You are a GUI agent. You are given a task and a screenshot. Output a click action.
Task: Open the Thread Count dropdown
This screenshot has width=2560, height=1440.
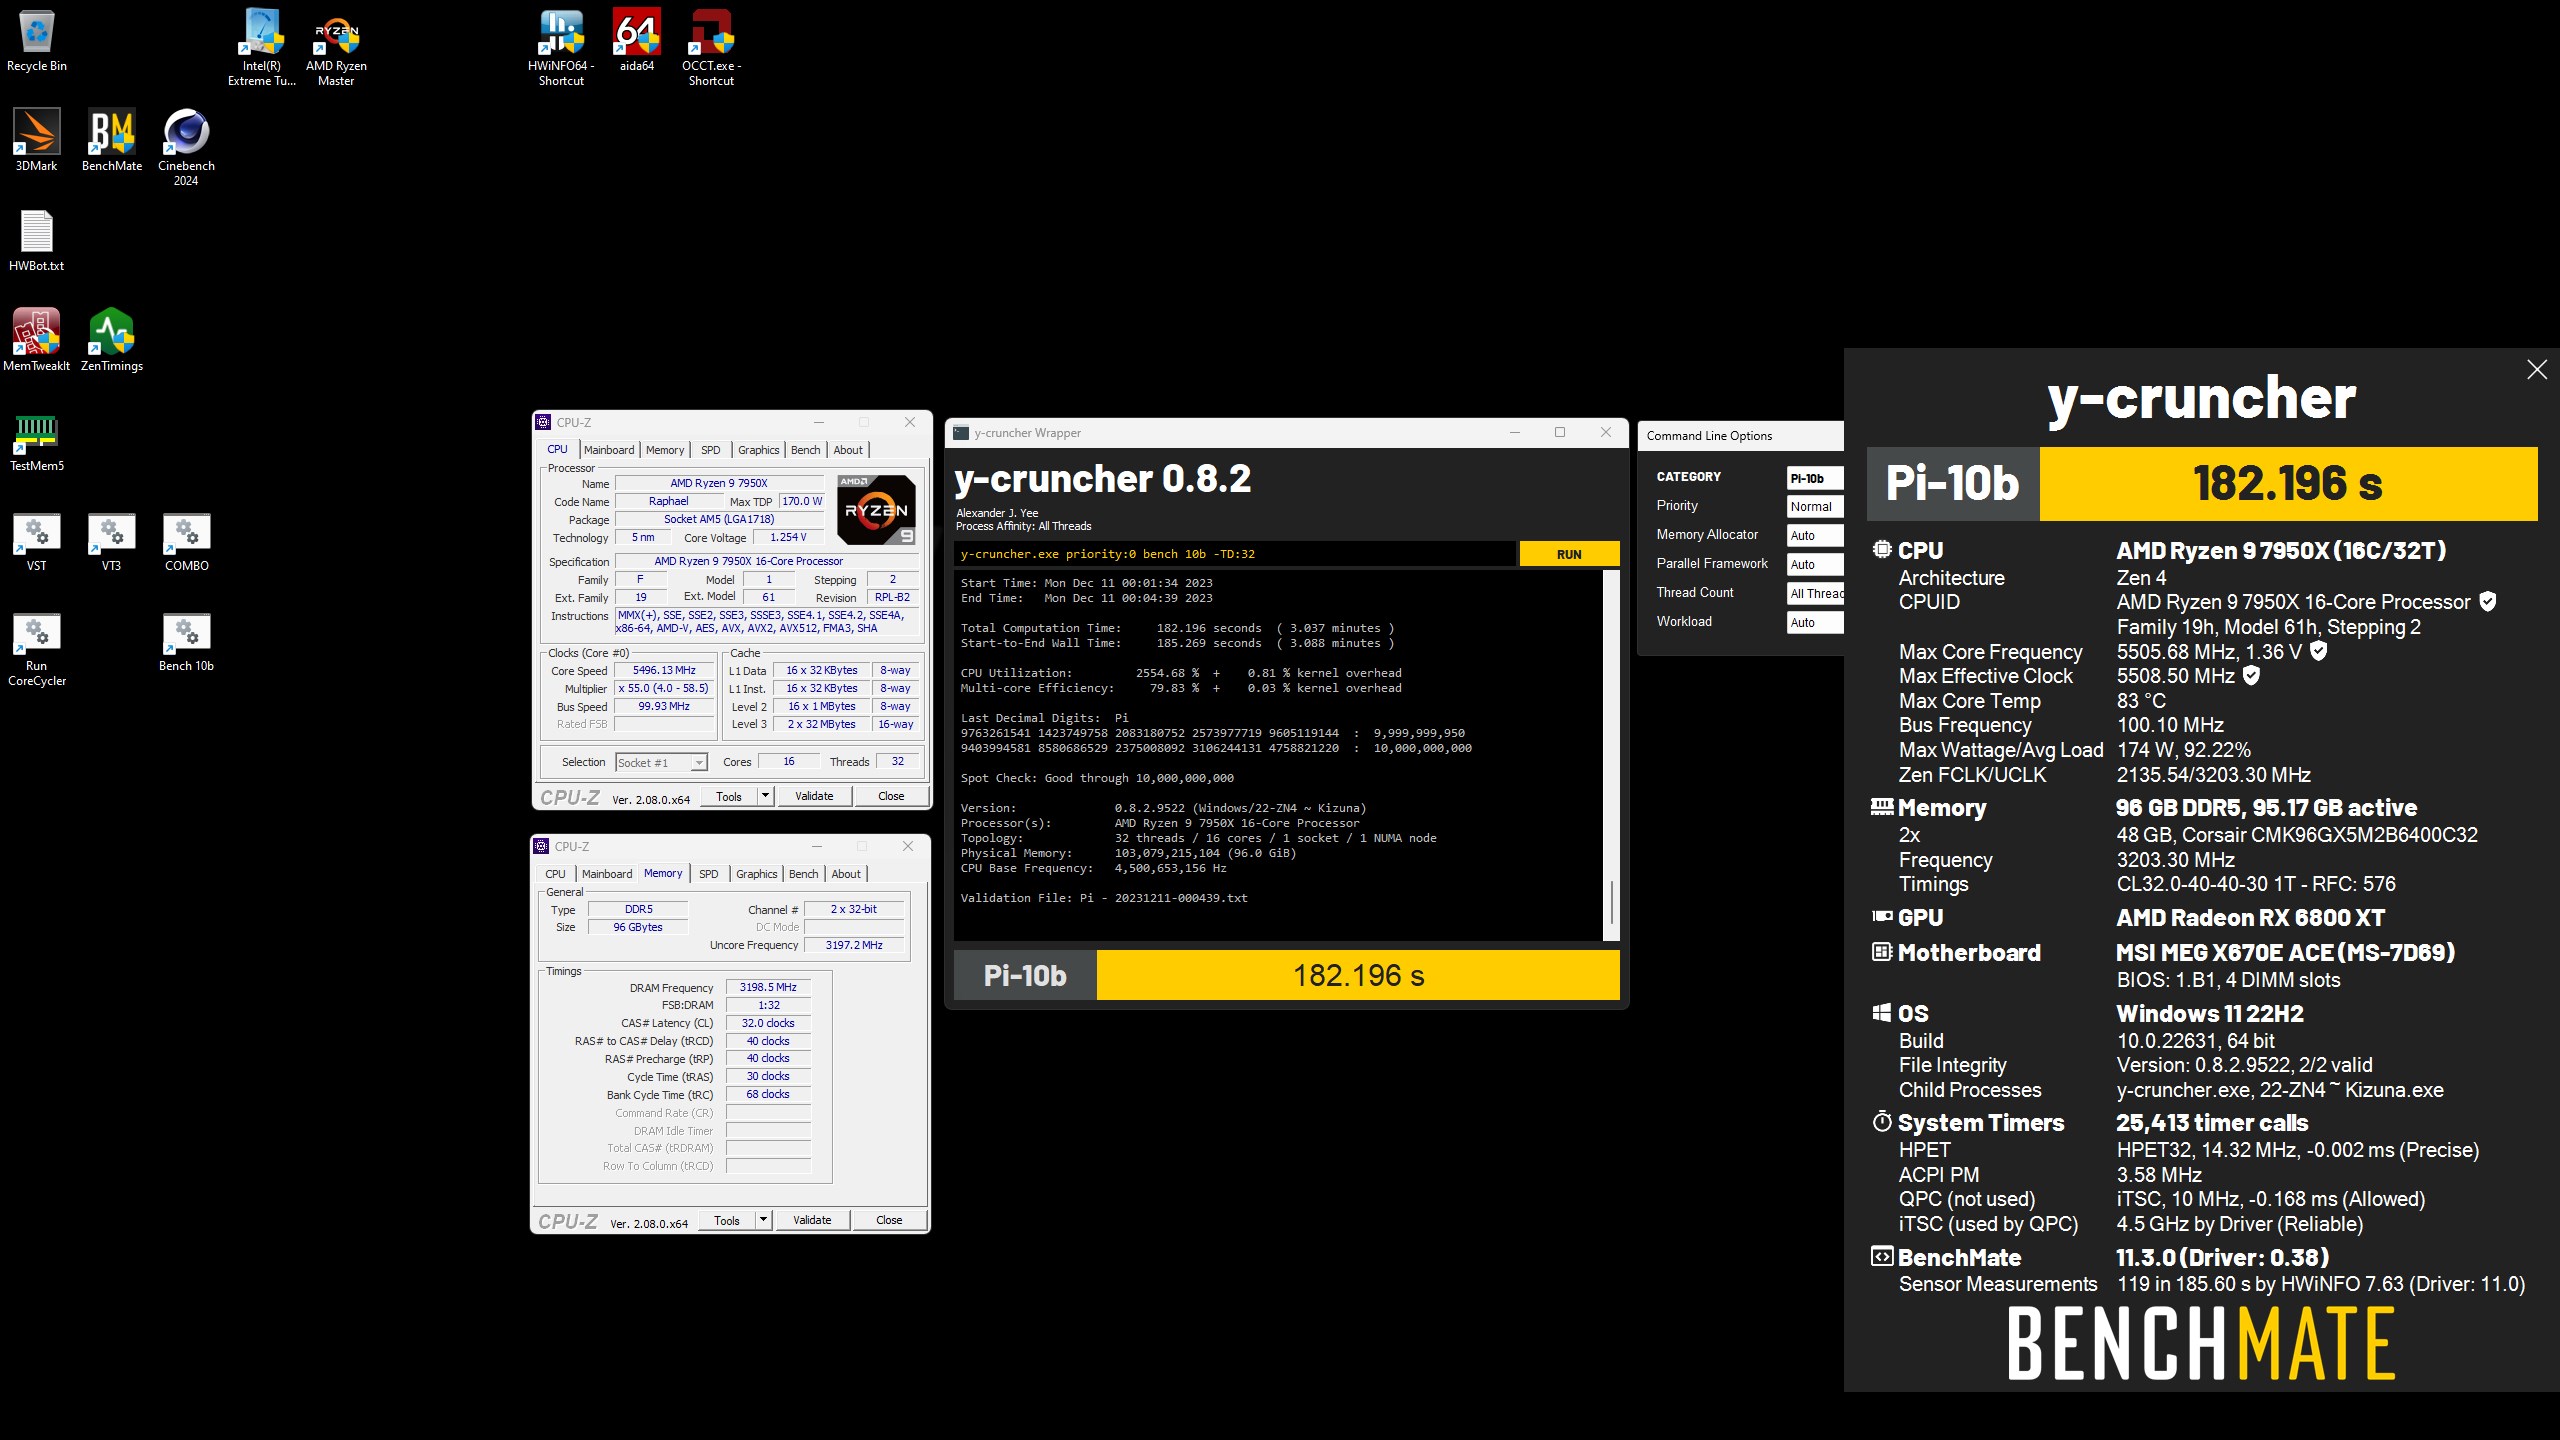(1815, 594)
